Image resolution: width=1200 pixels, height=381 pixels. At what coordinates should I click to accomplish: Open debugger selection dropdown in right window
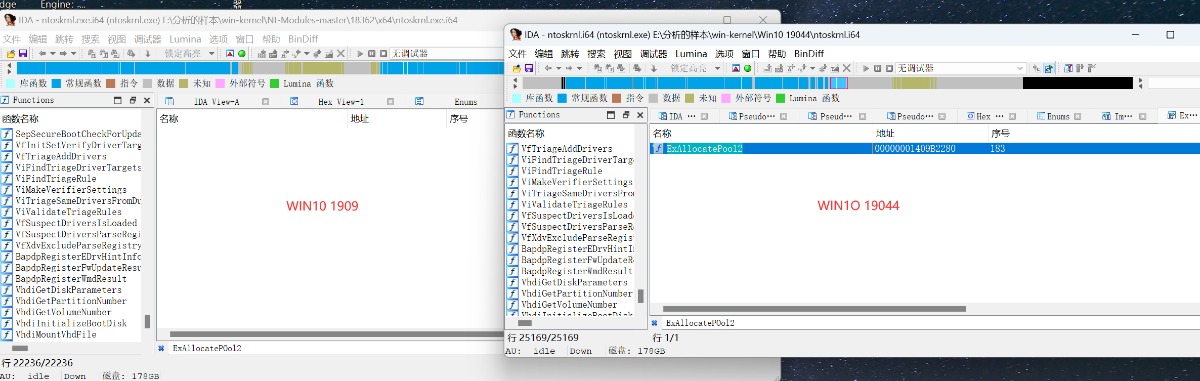coord(1019,67)
